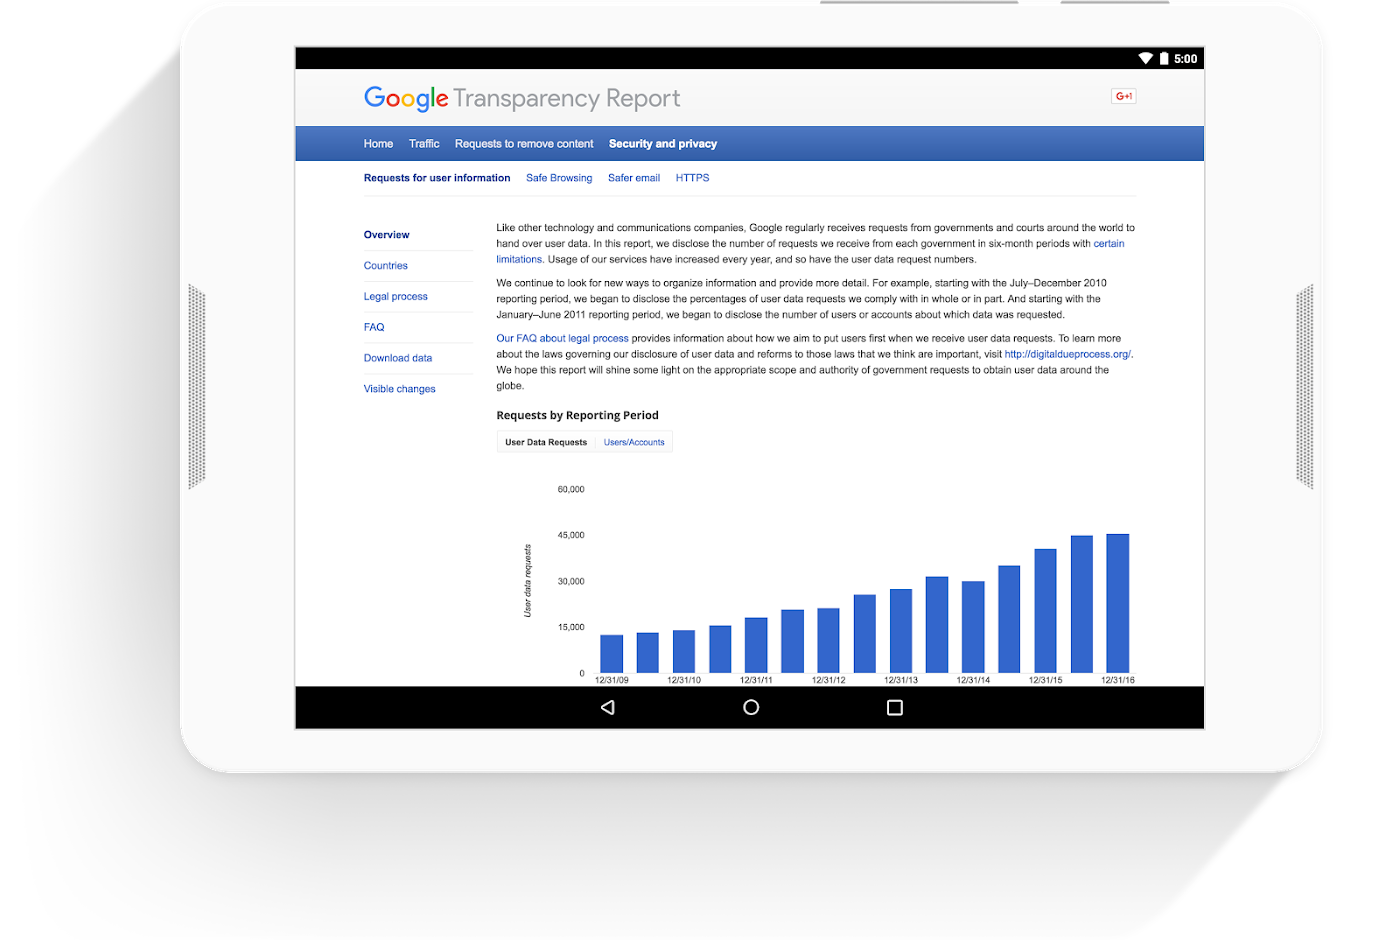The image size is (1400, 940).
Task: Open Legal process in the sidebar
Action: 396,297
